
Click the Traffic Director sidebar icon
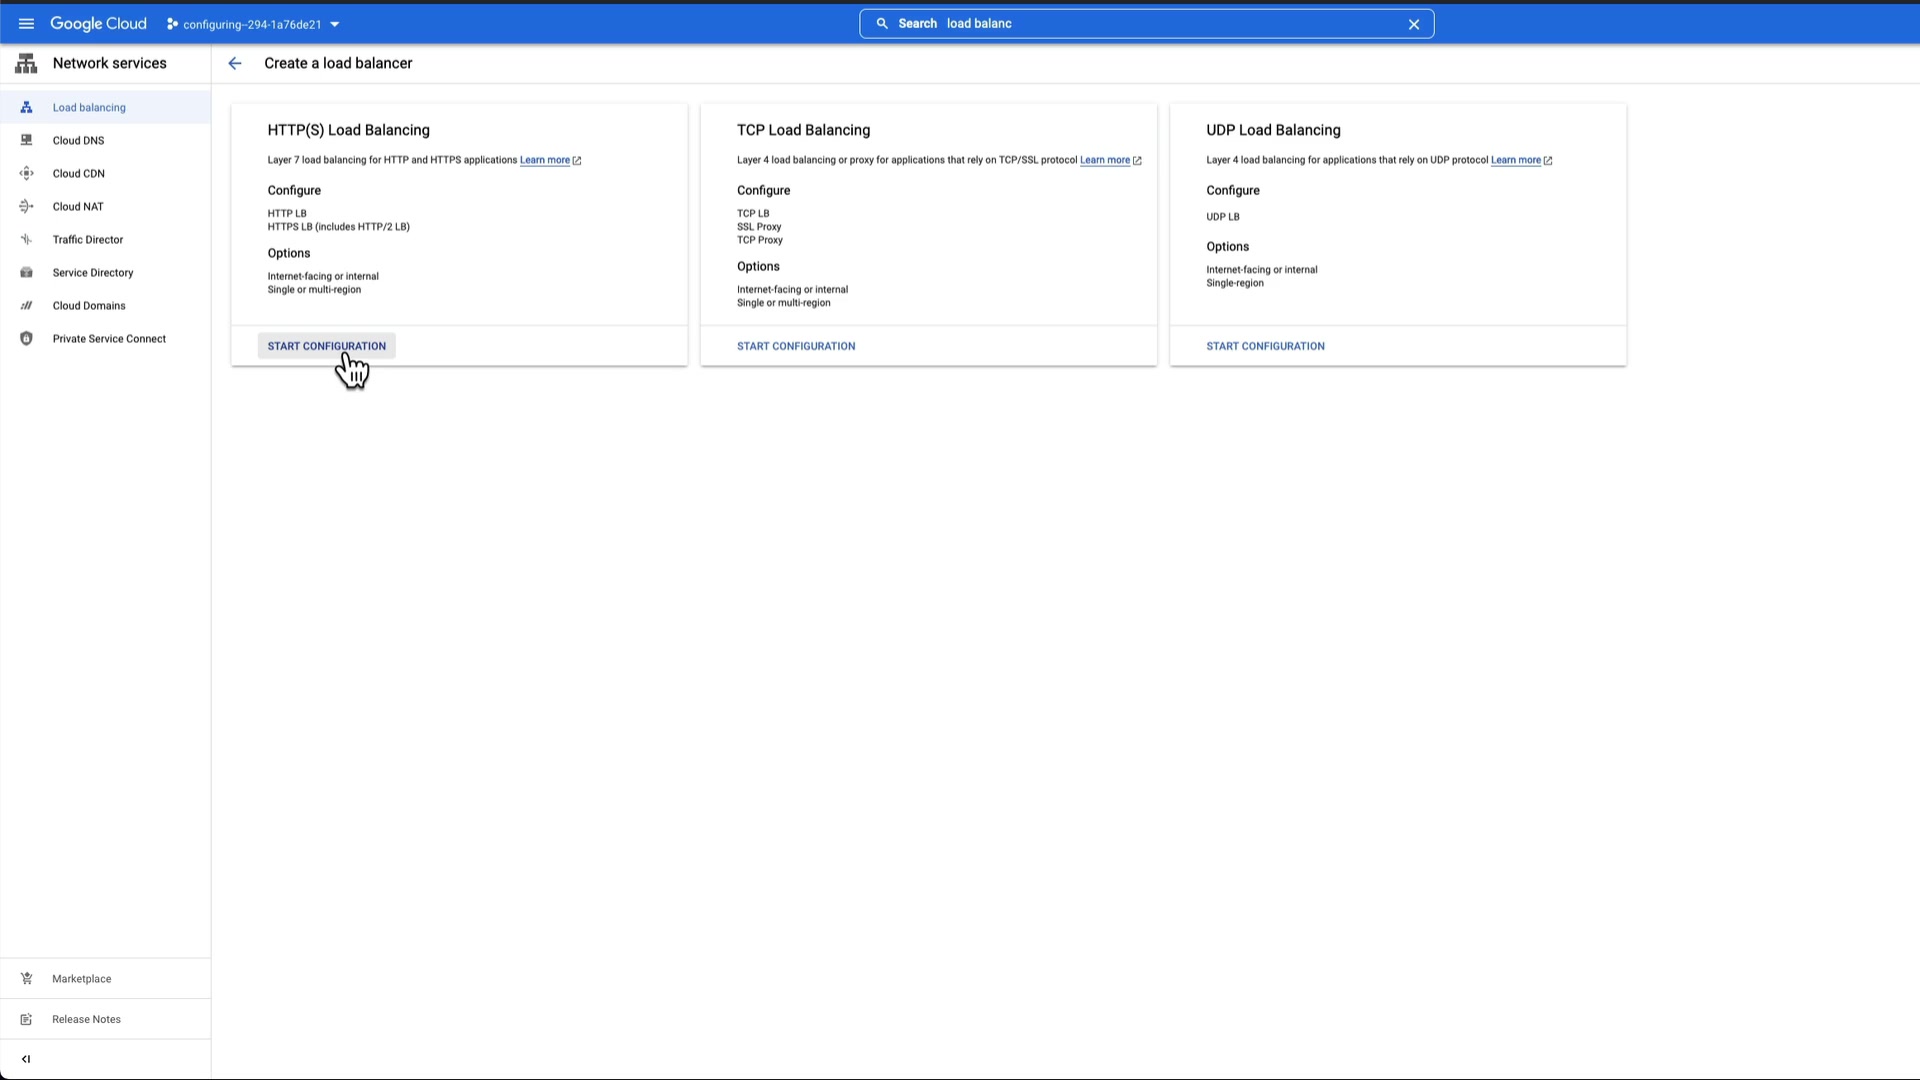pos(27,240)
